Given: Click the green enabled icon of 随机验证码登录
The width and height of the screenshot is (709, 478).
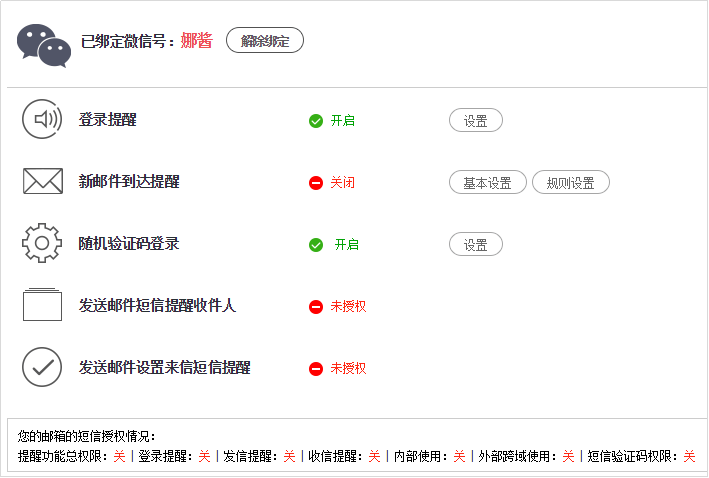Looking at the screenshot, I should coord(316,245).
